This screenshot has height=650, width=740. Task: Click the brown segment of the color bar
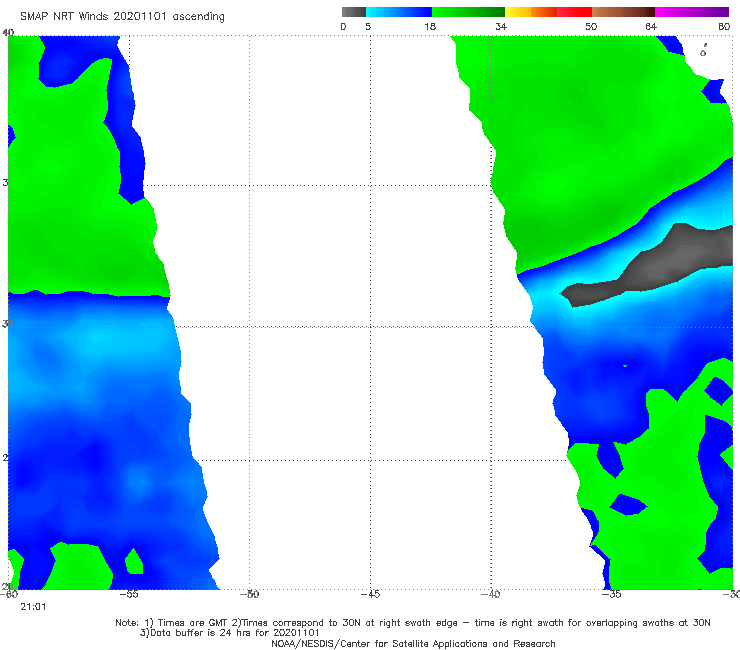[623, 12]
